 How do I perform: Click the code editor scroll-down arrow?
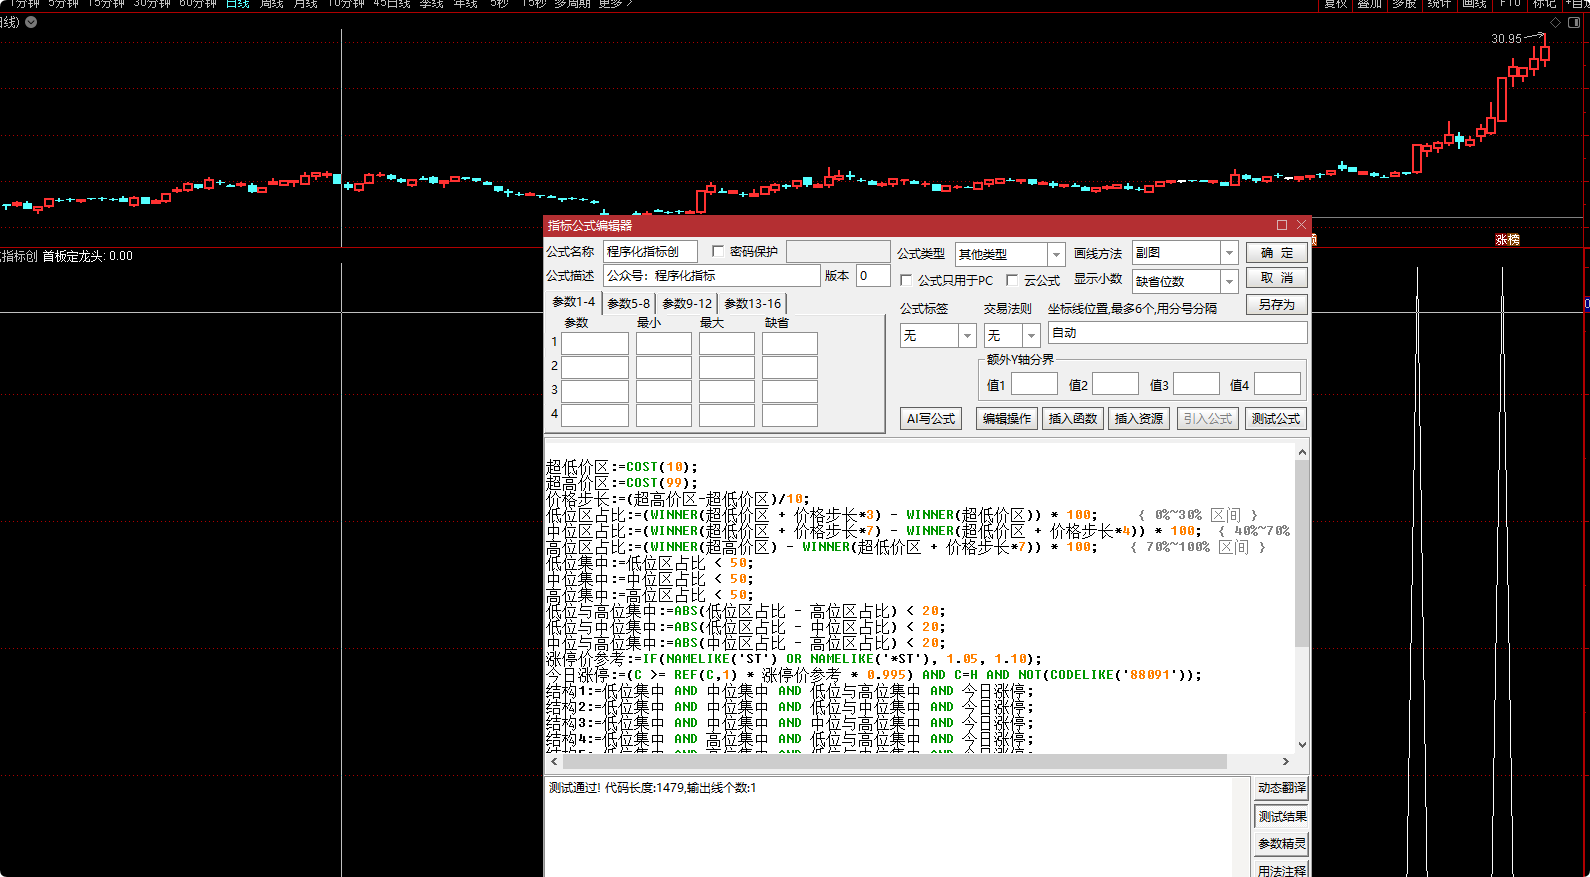[1302, 744]
